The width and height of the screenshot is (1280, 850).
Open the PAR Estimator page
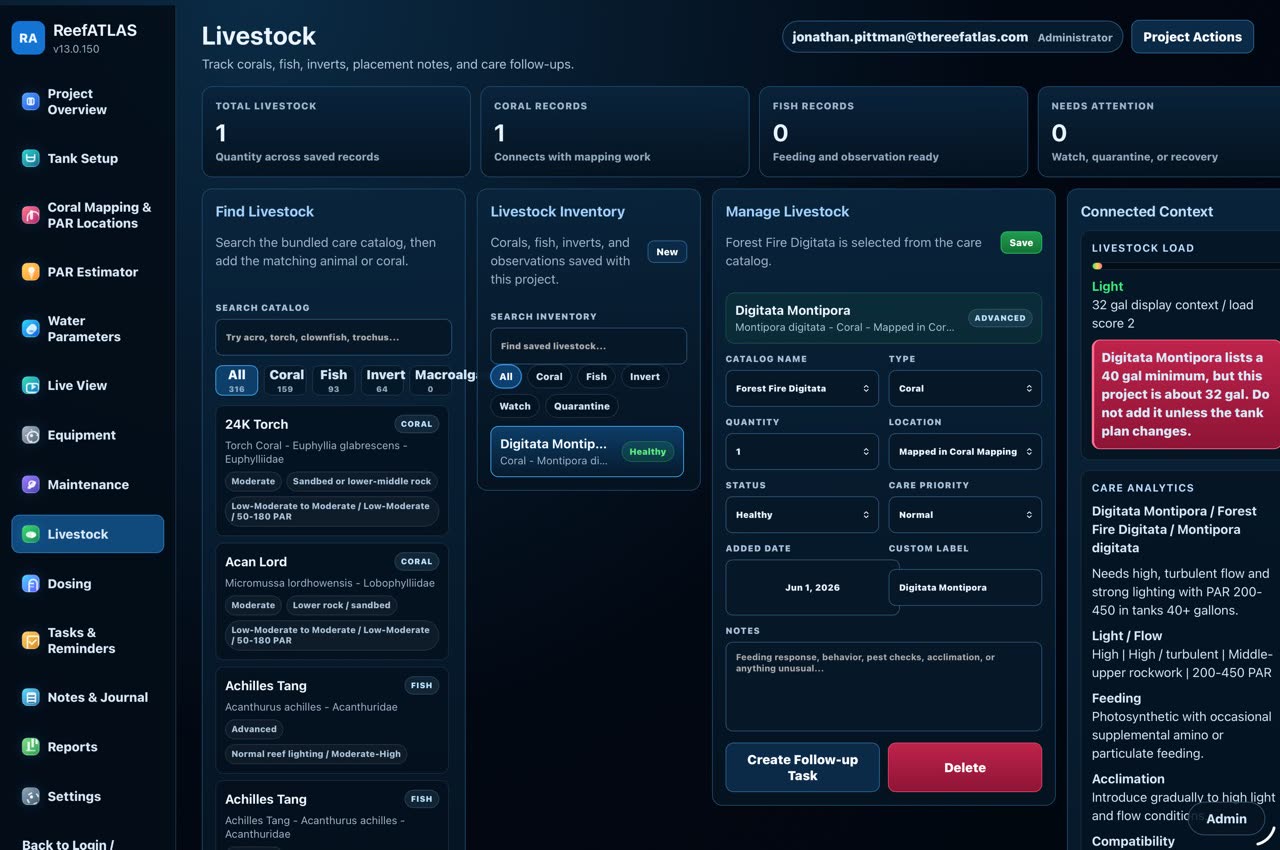point(87,272)
